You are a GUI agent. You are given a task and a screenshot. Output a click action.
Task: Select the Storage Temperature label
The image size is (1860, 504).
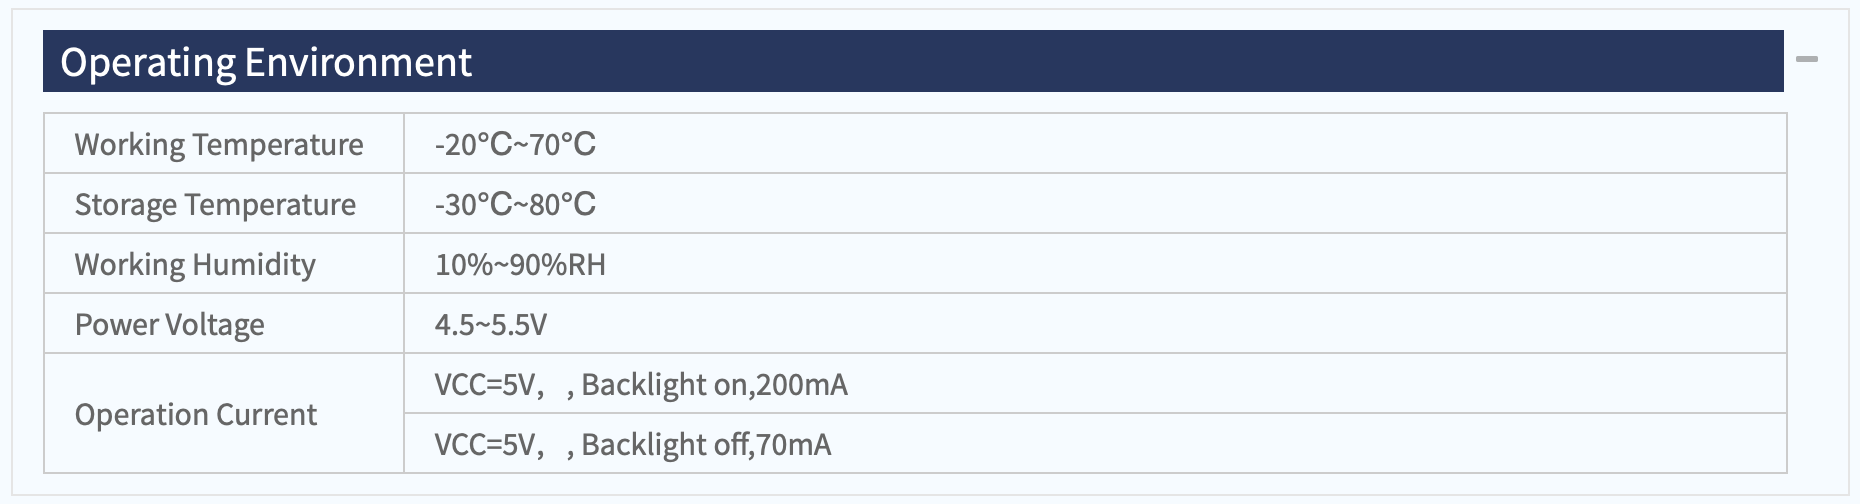coord(215,204)
